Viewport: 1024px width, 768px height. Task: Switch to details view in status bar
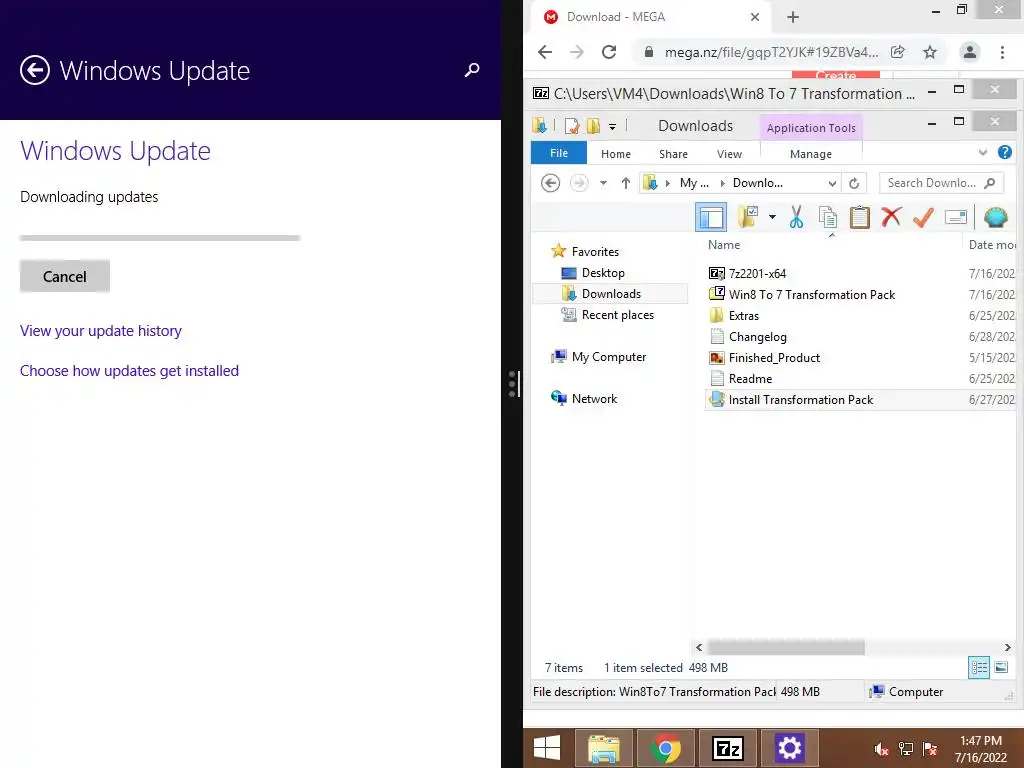[x=978, y=667]
